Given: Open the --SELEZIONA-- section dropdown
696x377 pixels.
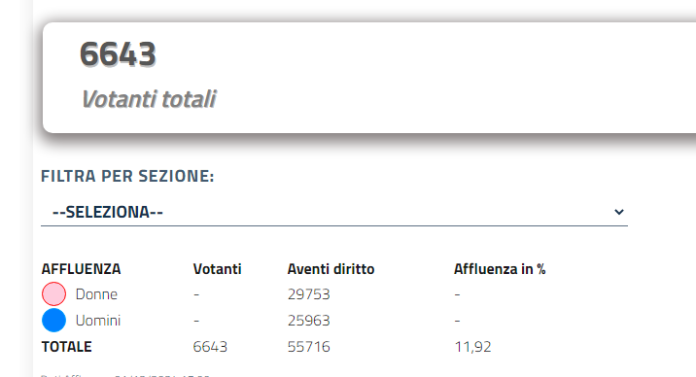Looking at the screenshot, I should pos(334,212).
